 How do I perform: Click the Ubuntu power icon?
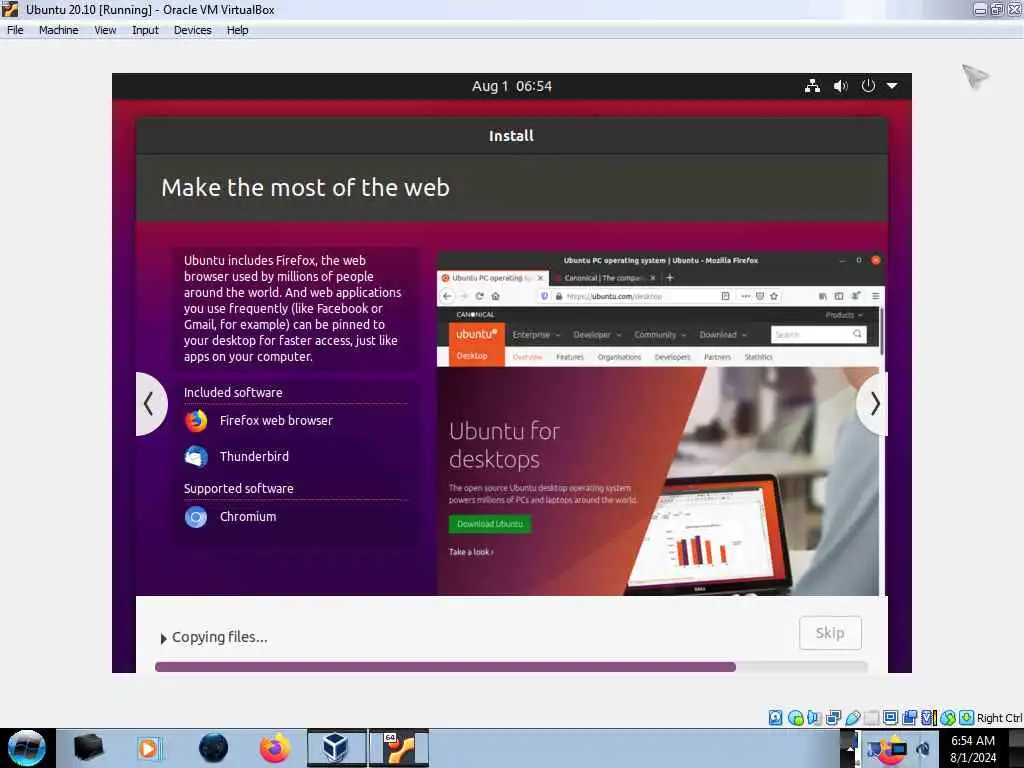[x=868, y=86]
